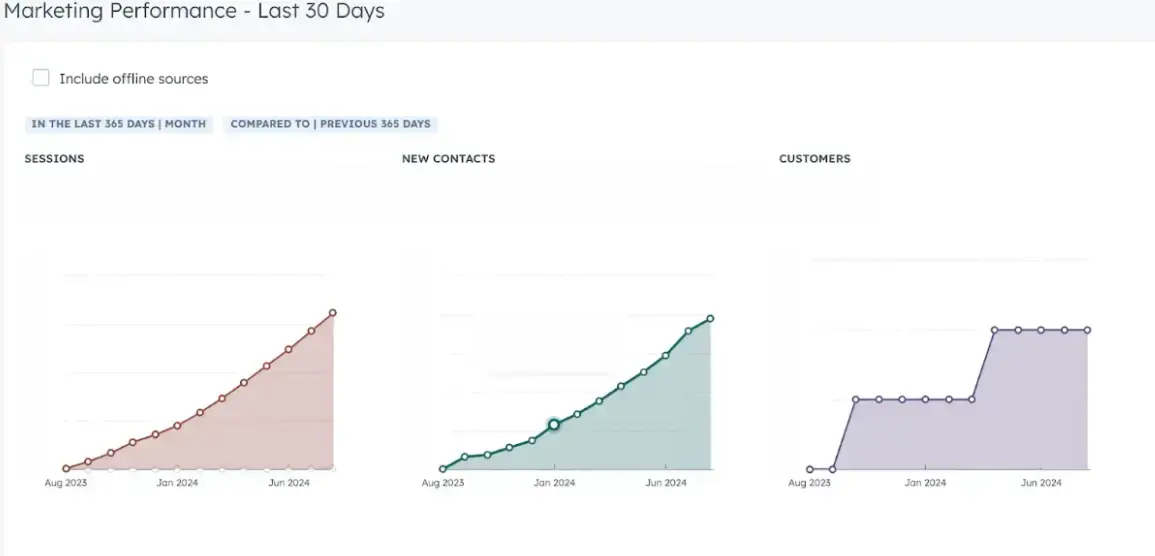Image resolution: width=1155 pixels, height=556 pixels.
Task: Select the highlighted Jan 2024 point in New Contacts
Action: (x=554, y=424)
